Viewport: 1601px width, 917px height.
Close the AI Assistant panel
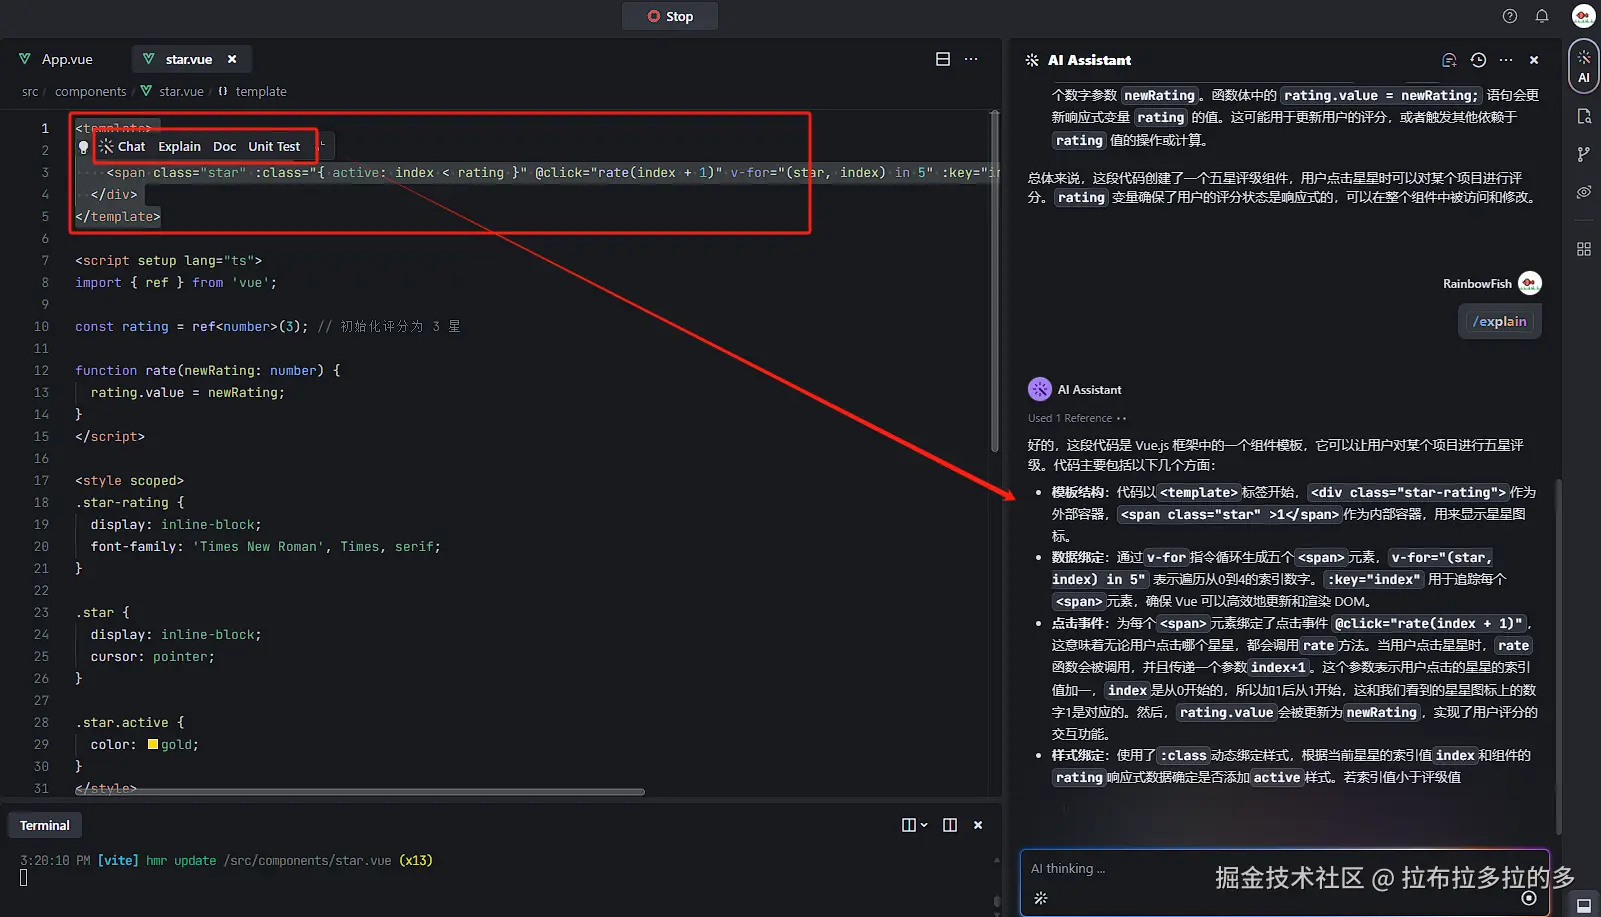[1534, 60]
